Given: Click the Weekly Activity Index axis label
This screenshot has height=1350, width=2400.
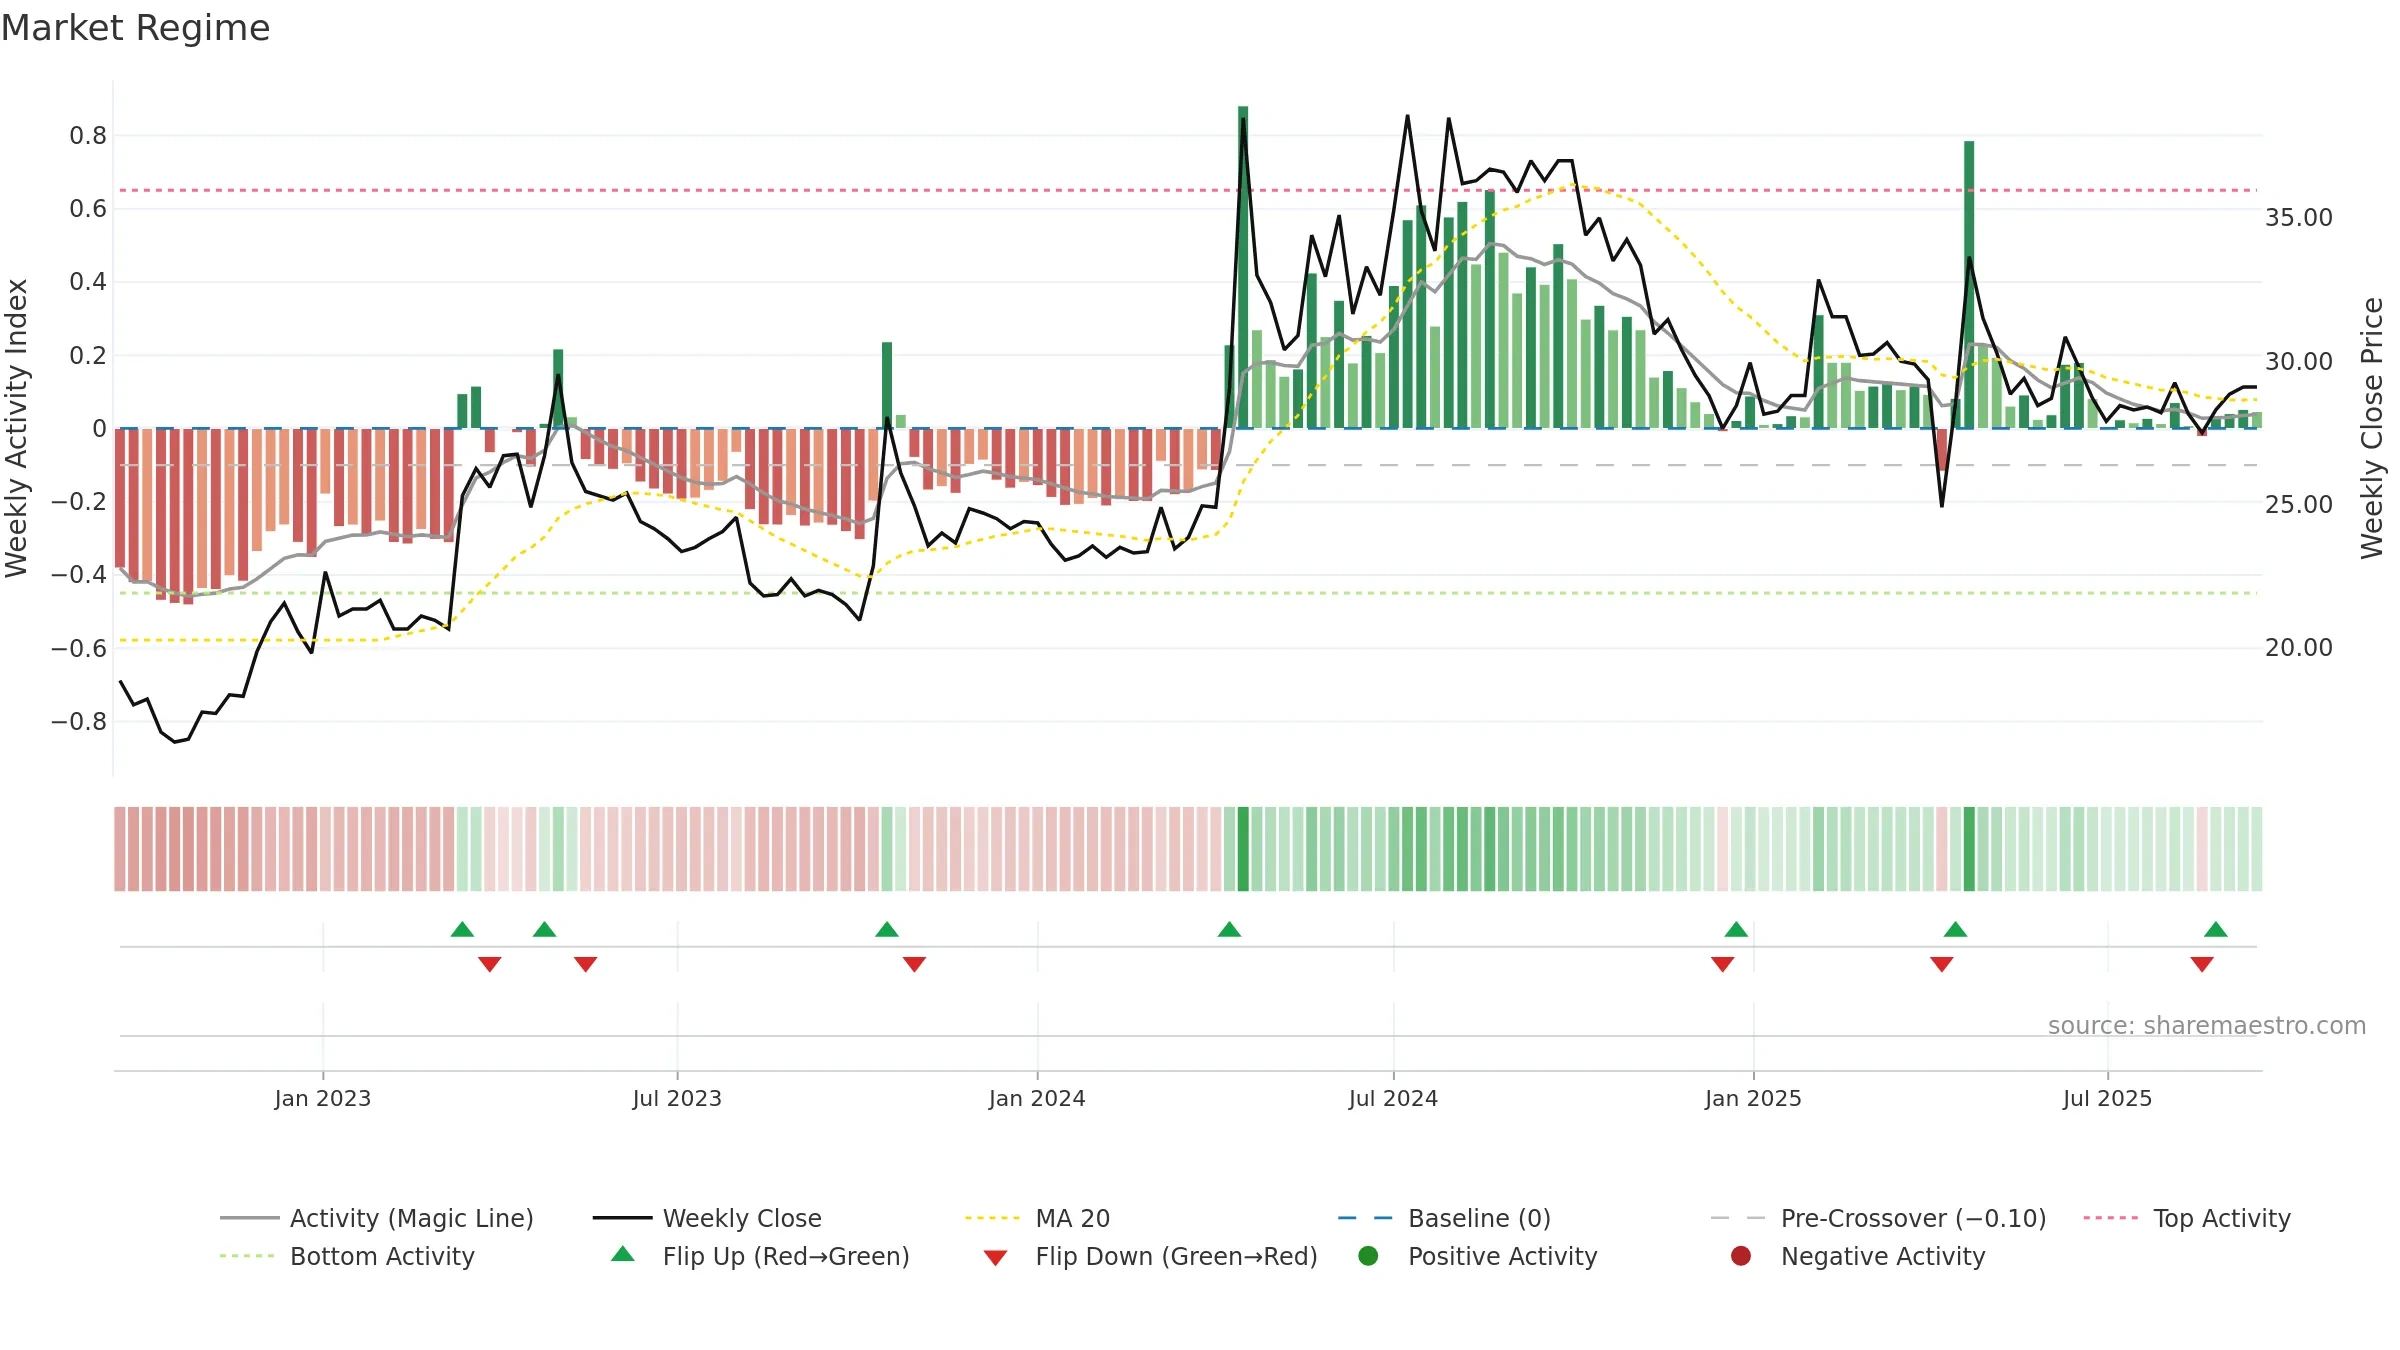Looking at the screenshot, I should coord(17,428).
